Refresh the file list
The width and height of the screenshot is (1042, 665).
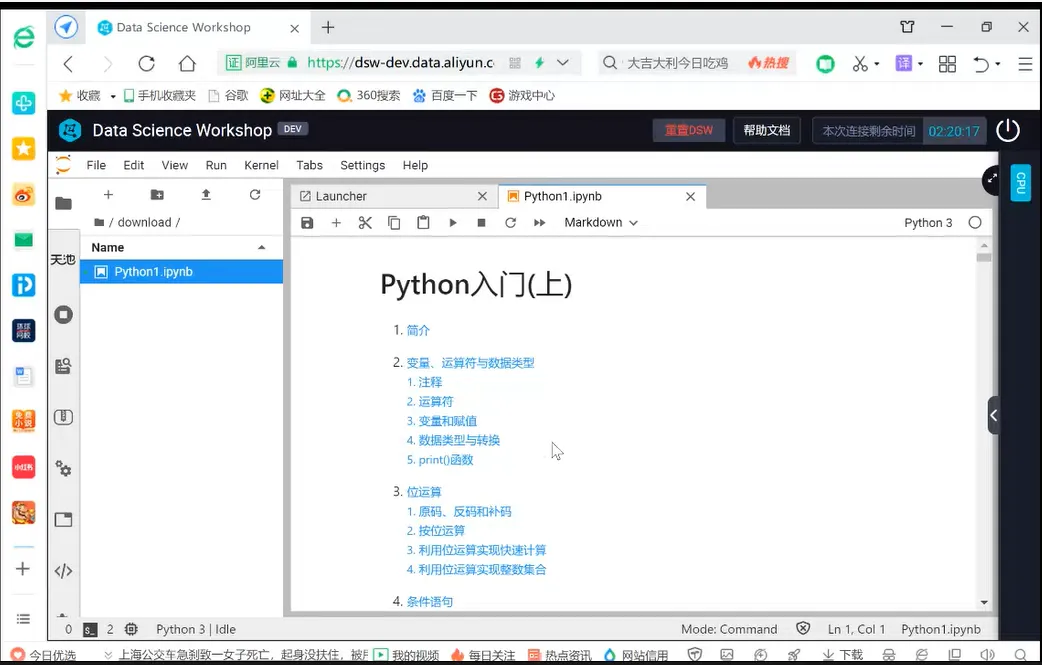(255, 195)
